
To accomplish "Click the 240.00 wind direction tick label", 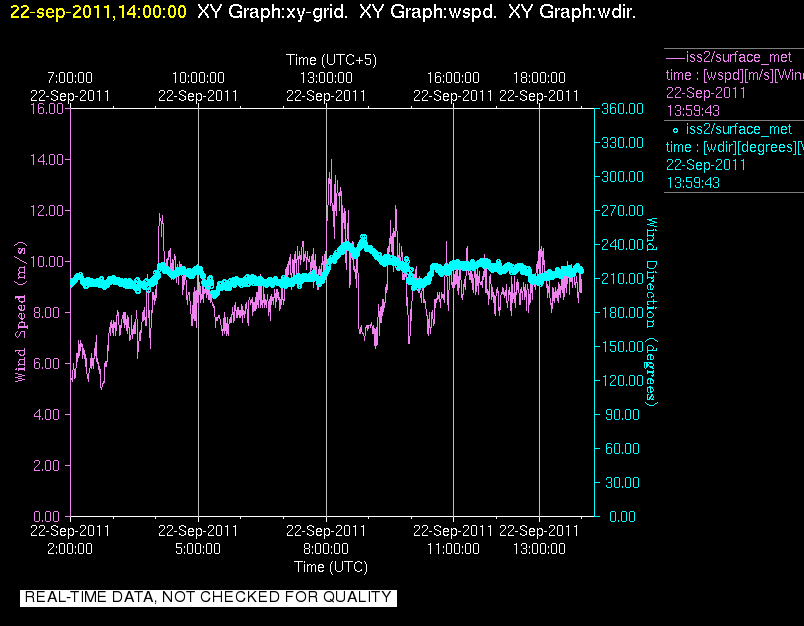I will pos(622,245).
